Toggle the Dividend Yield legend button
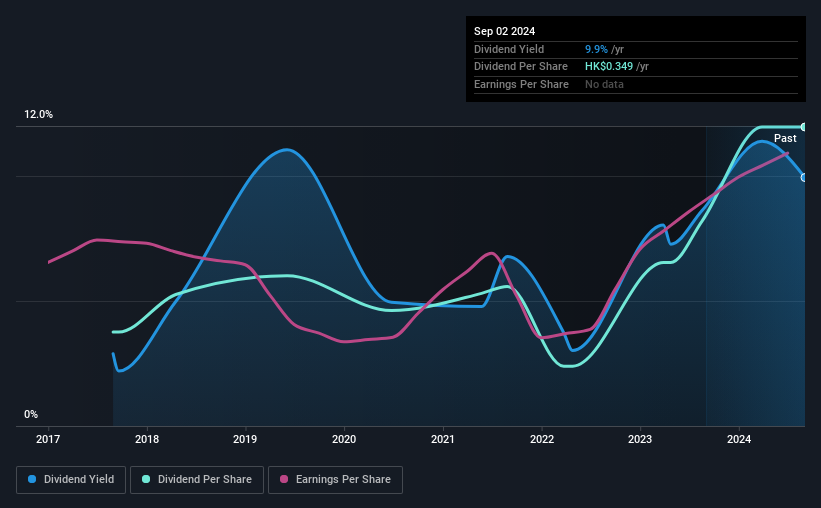This screenshot has height=508, width=821. 71,480
